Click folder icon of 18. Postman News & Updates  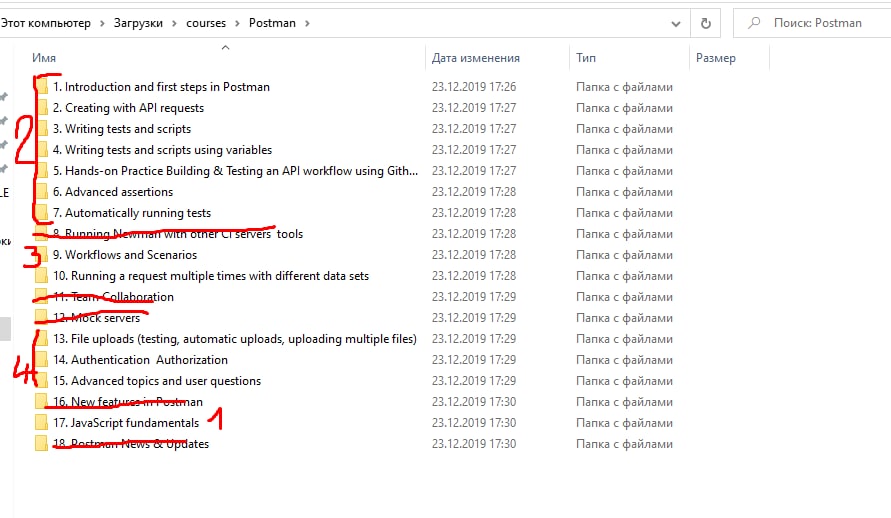tap(41, 444)
